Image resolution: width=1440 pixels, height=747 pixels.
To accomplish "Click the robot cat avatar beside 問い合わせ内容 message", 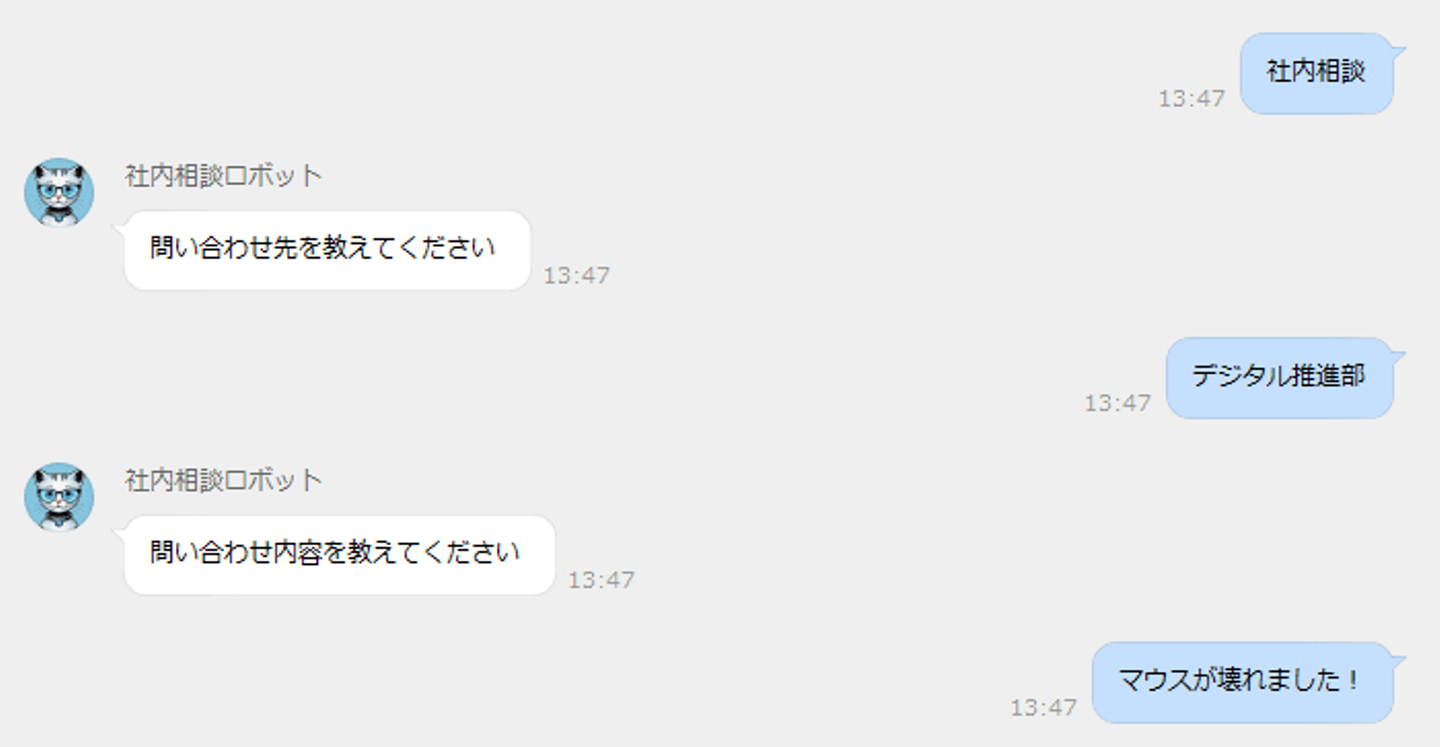I will [59, 497].
